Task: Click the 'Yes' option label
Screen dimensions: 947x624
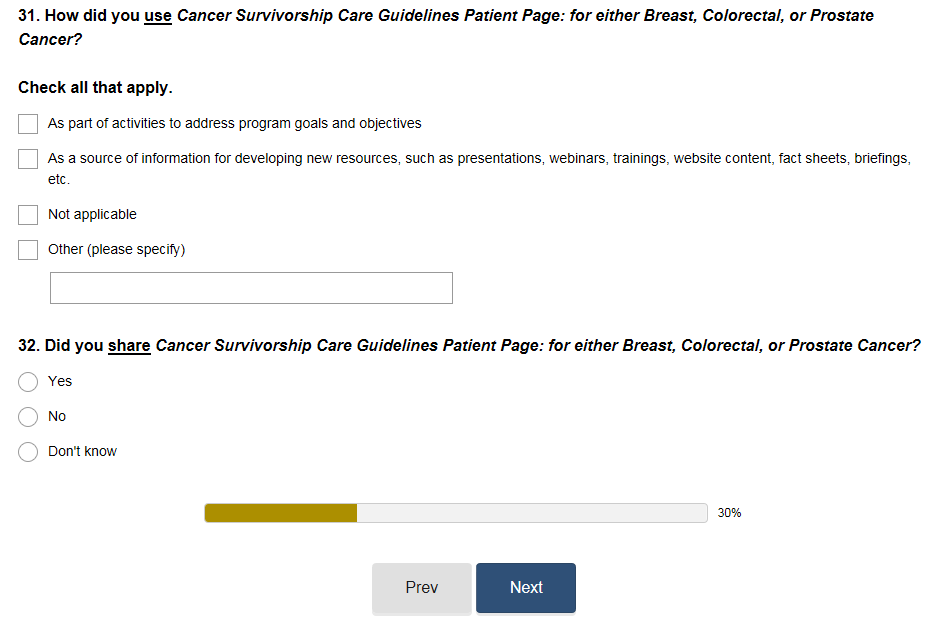Action: (60, 382)
